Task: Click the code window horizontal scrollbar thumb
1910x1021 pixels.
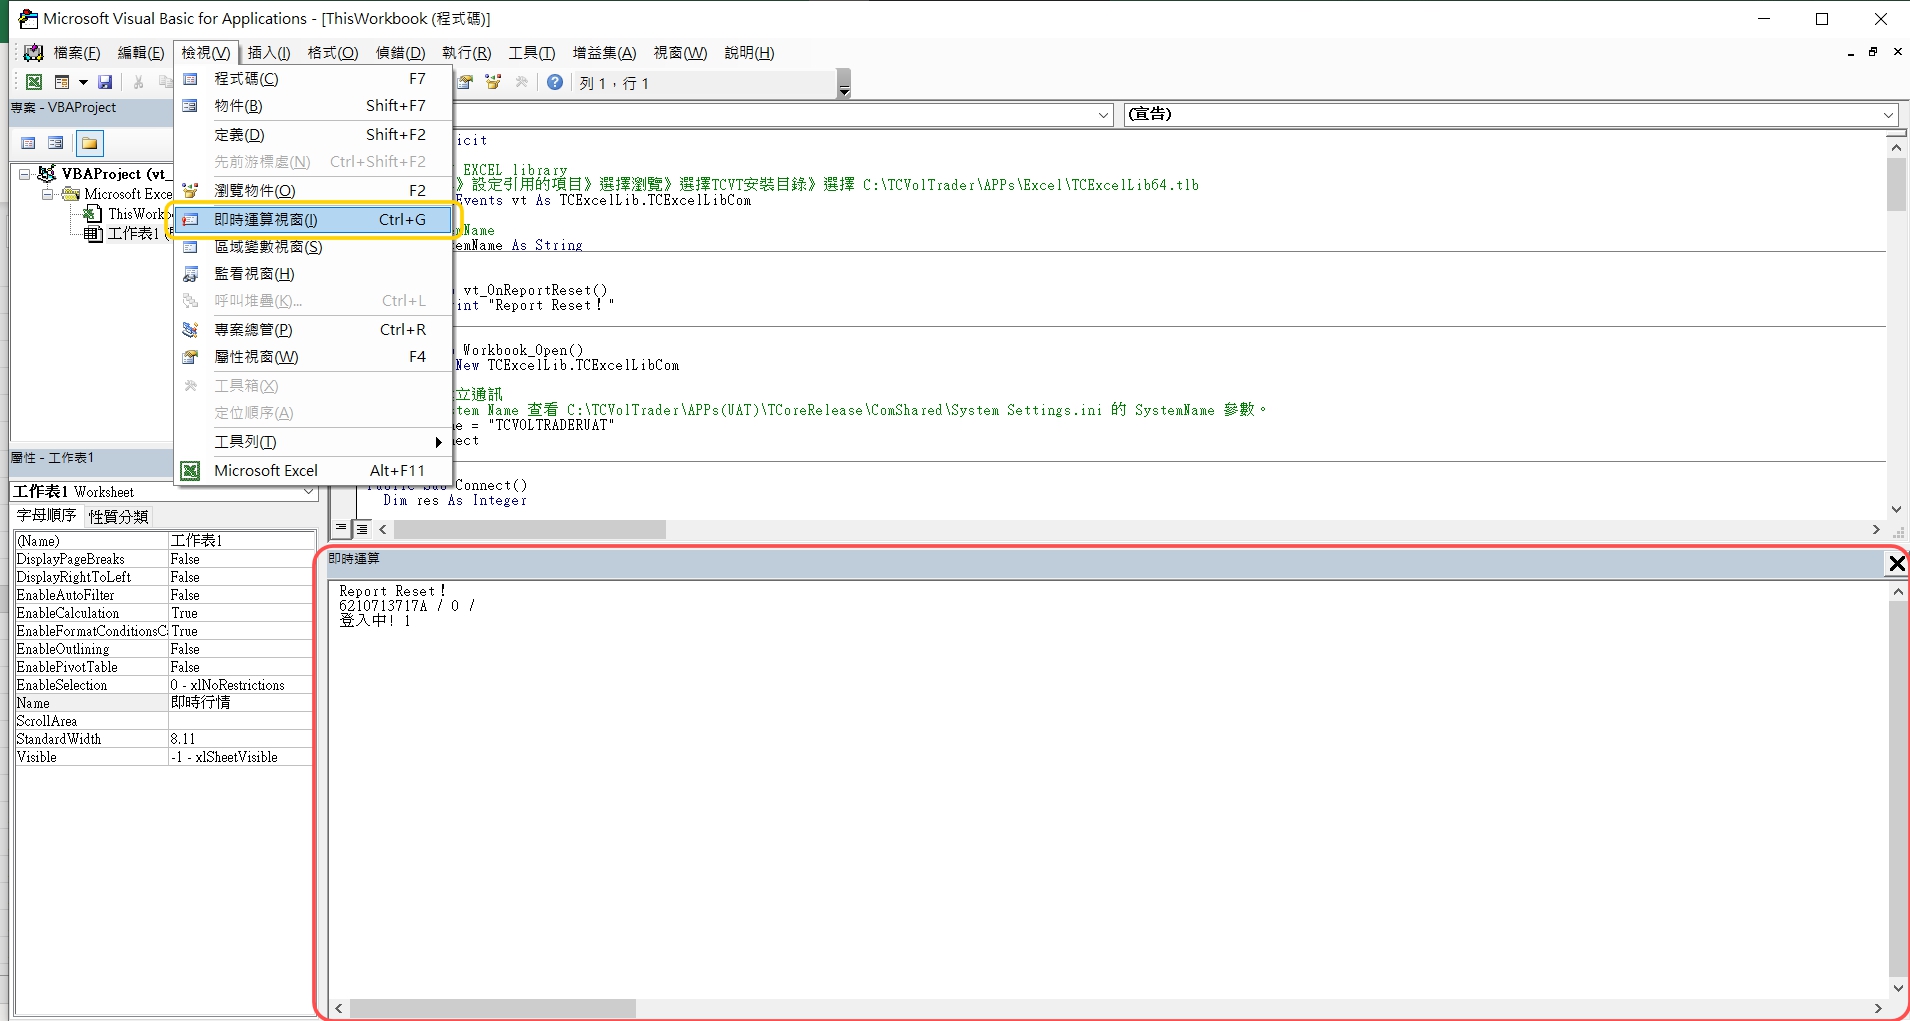Action: 529,529
